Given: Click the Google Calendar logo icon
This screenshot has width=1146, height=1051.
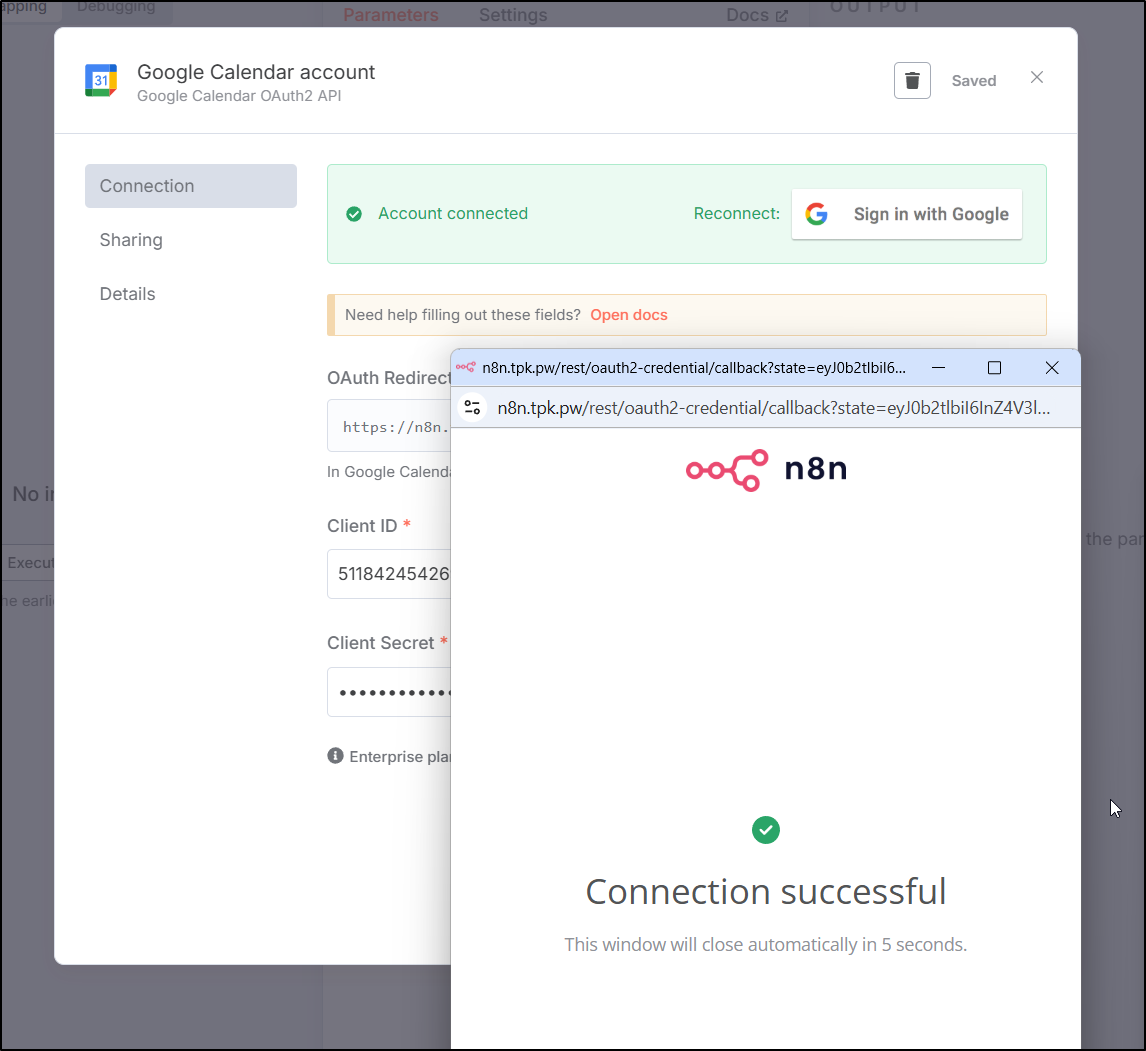Looking at the screenshot, I should [x=101, y=80].
